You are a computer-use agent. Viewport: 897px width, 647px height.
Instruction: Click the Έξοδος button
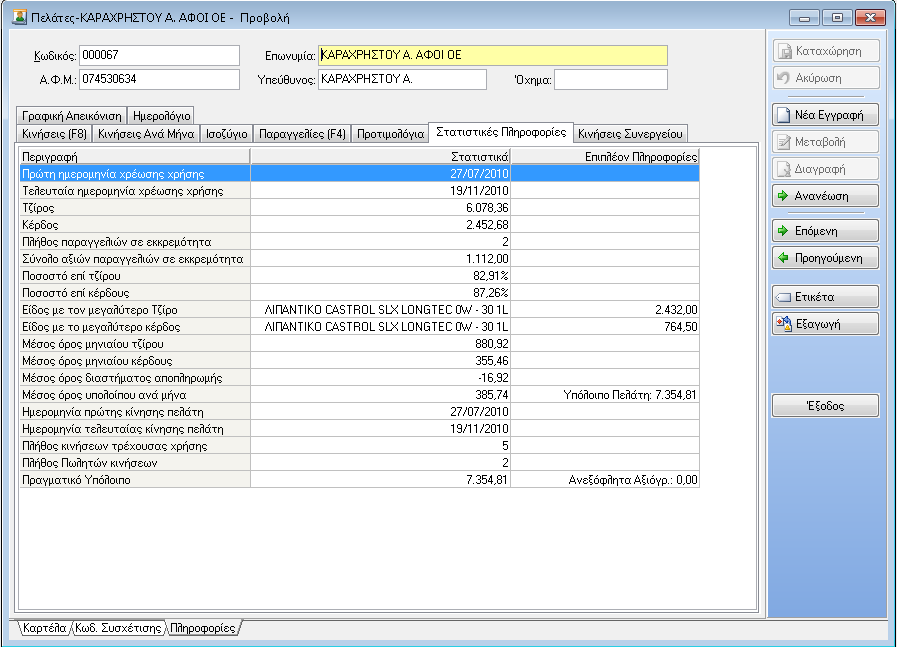(825, 406)
